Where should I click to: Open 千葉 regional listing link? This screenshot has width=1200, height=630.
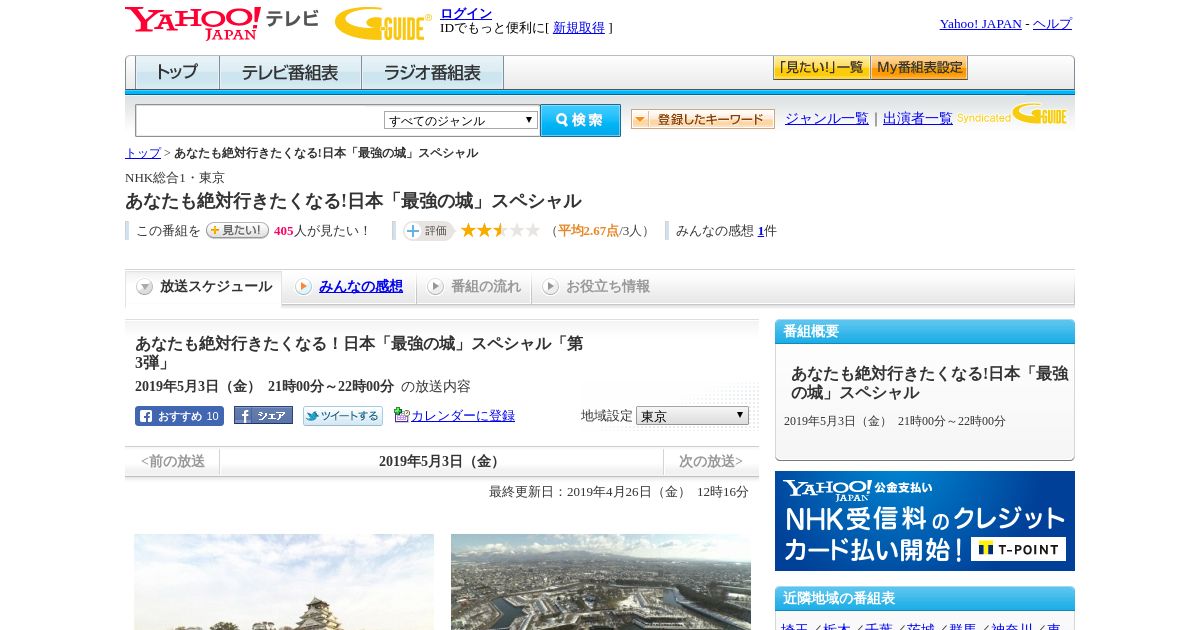tap(878, 626)
